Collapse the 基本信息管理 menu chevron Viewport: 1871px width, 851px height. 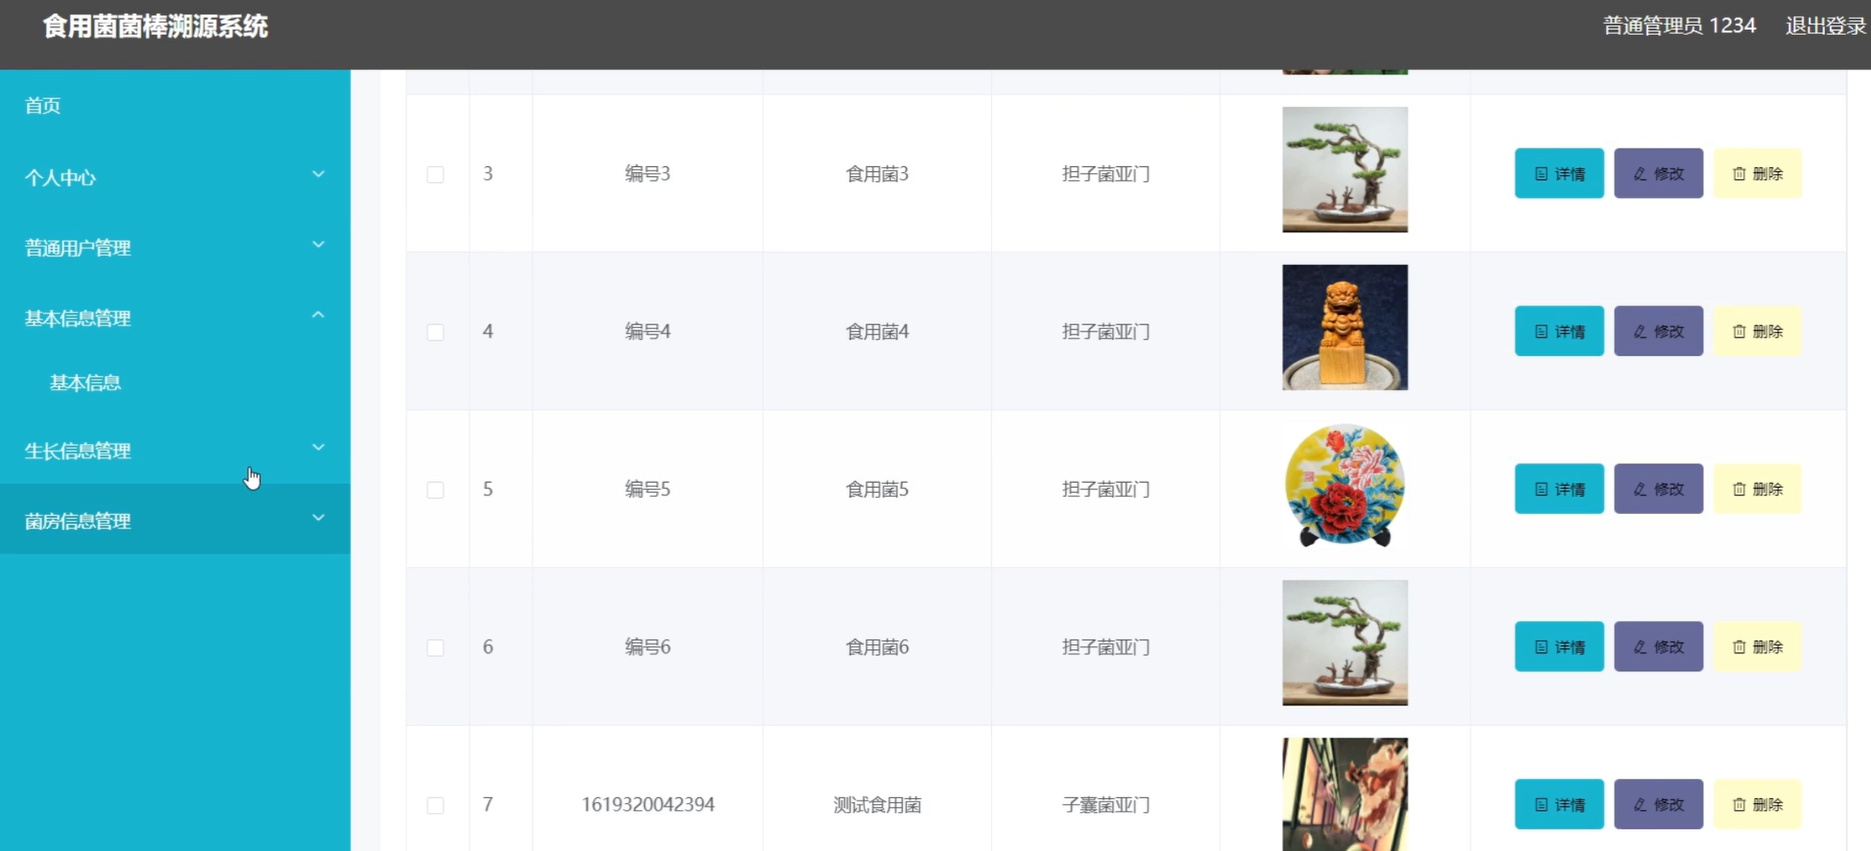pyautogui.click(x=318, y=315)
